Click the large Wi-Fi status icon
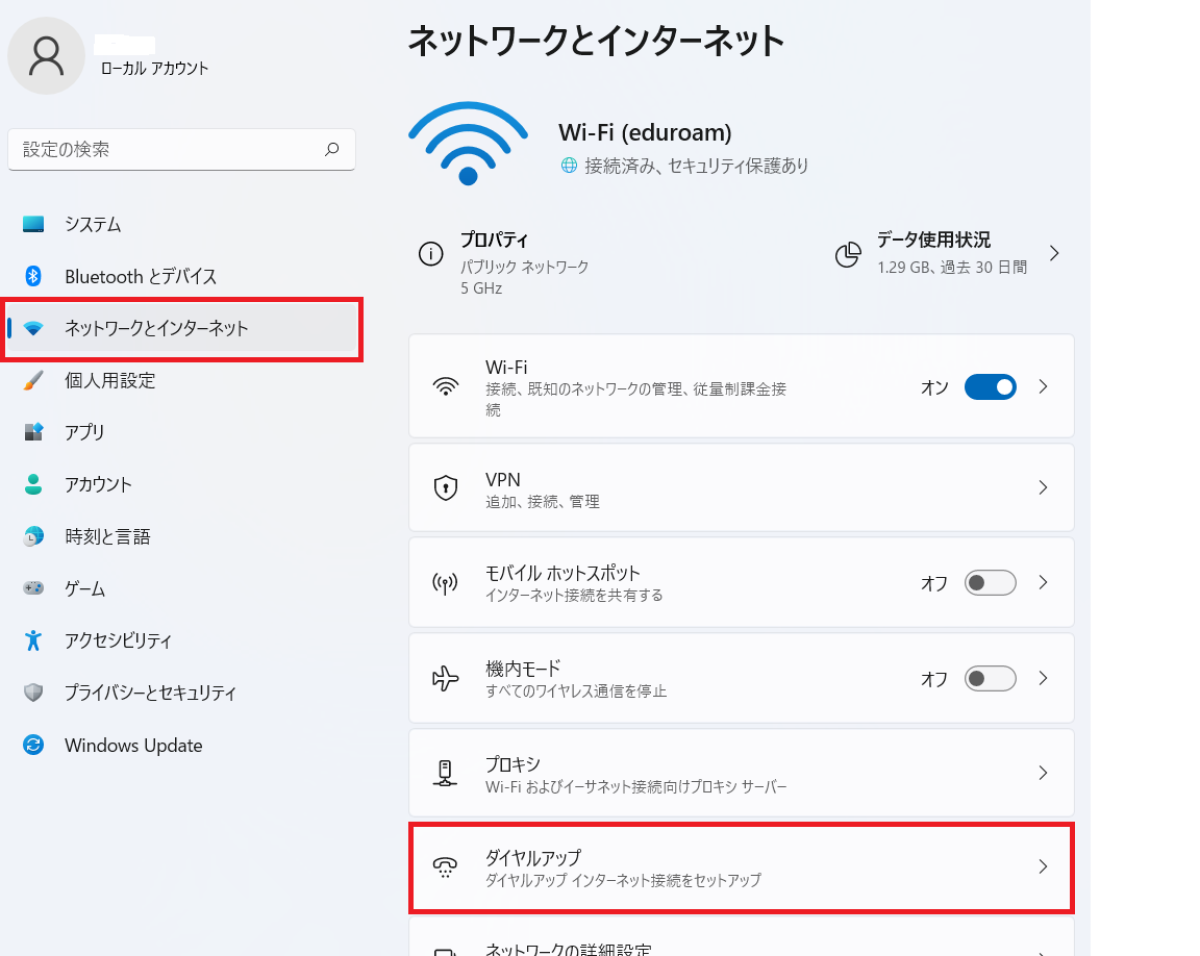 click(468, 143)
